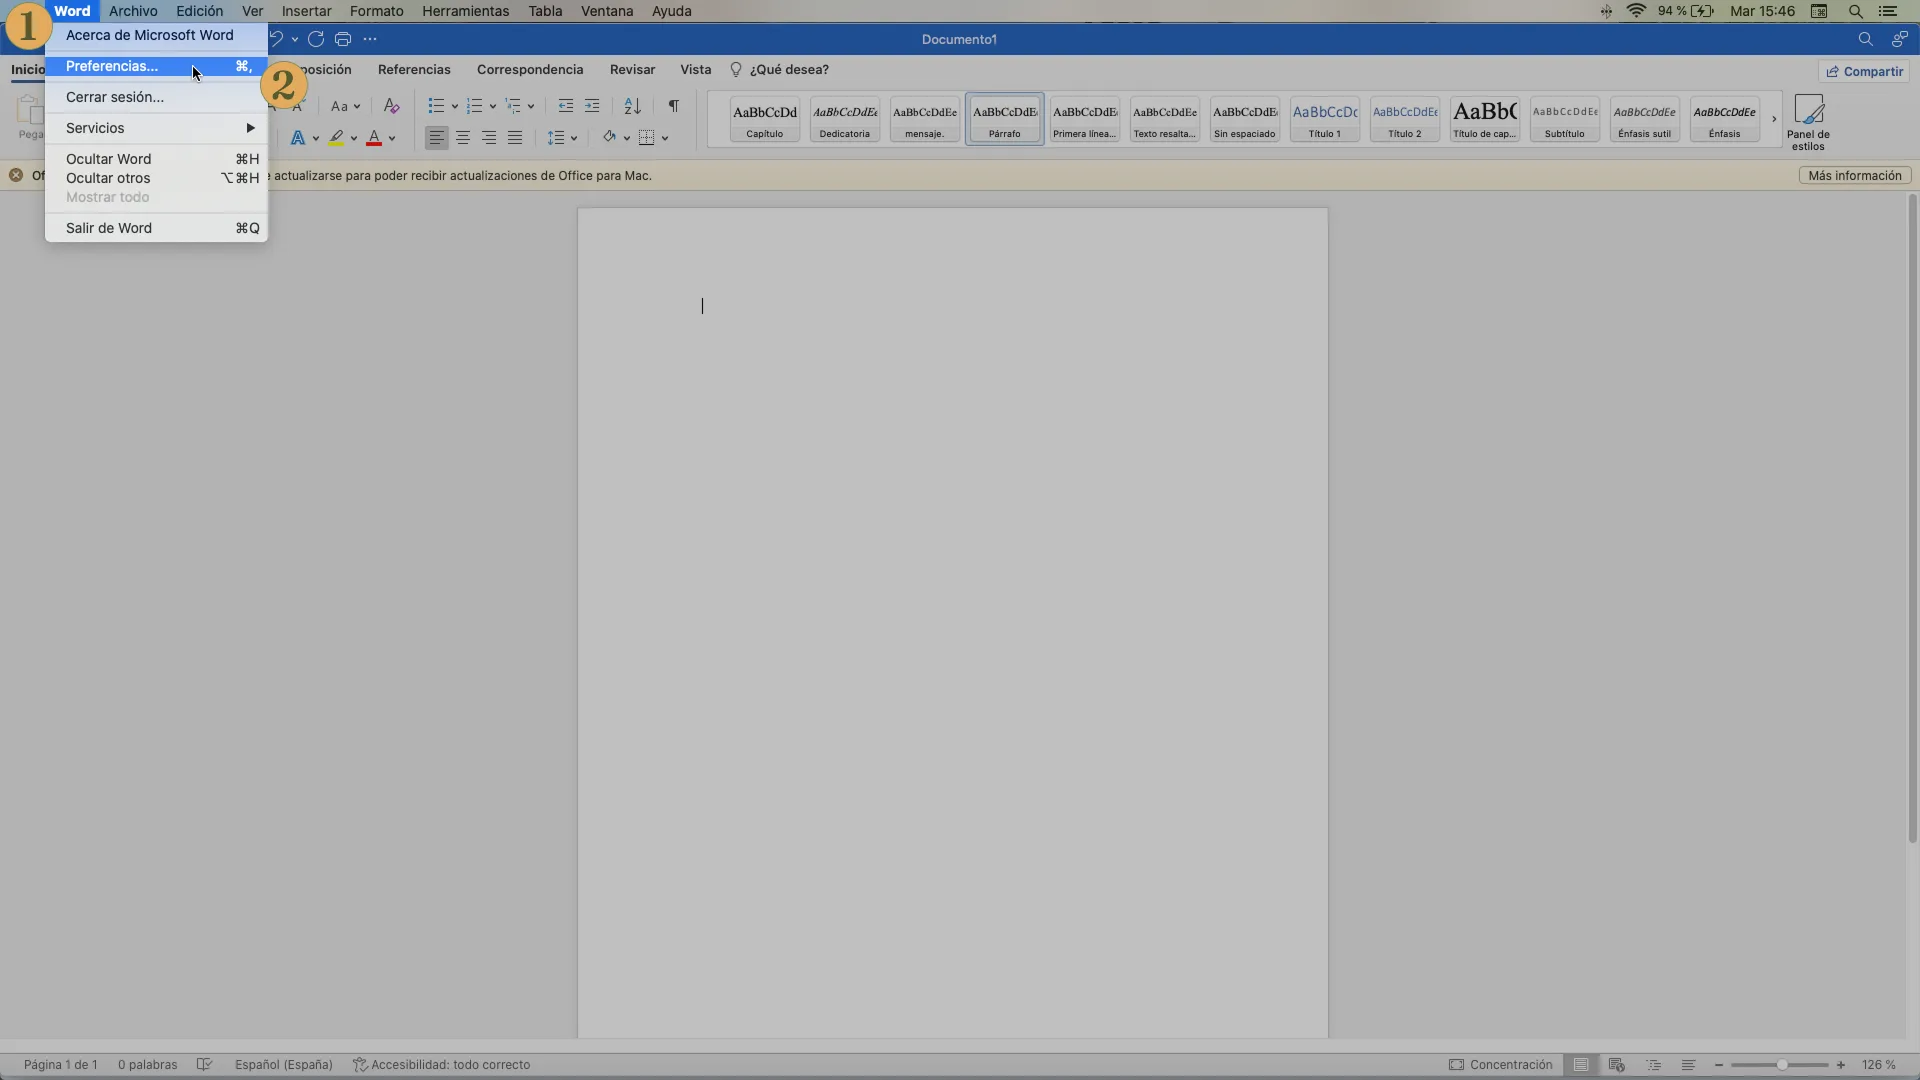Click Accesibilidad: todo correcto status
Screen dimensions: 1920x1080
tap(441, 1065)
